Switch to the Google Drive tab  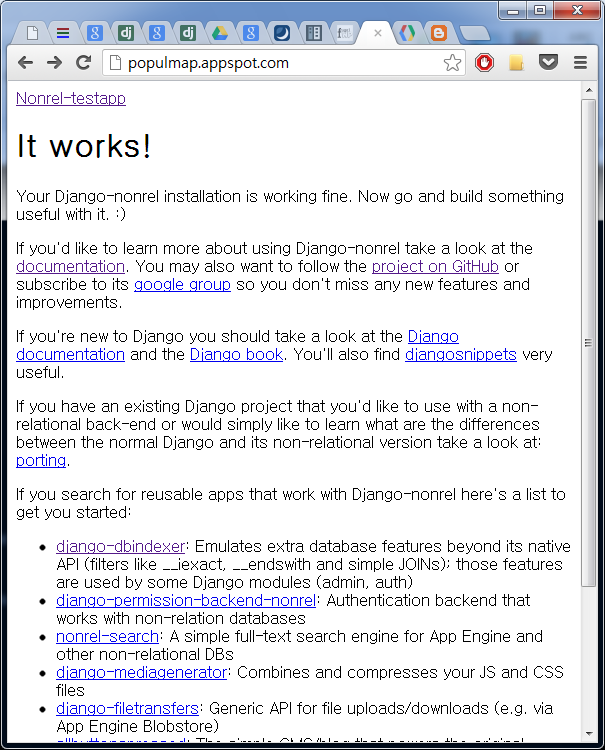(220, 33)
